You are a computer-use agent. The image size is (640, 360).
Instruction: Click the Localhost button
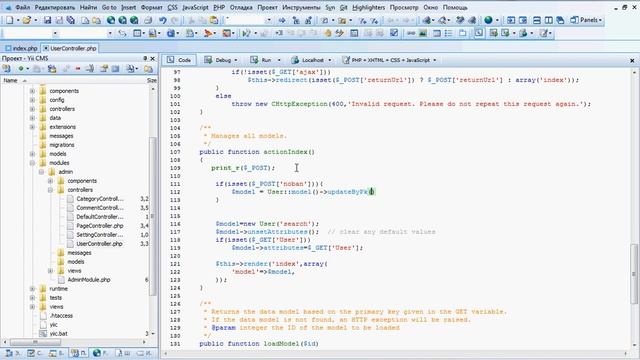tap(308, 60)
